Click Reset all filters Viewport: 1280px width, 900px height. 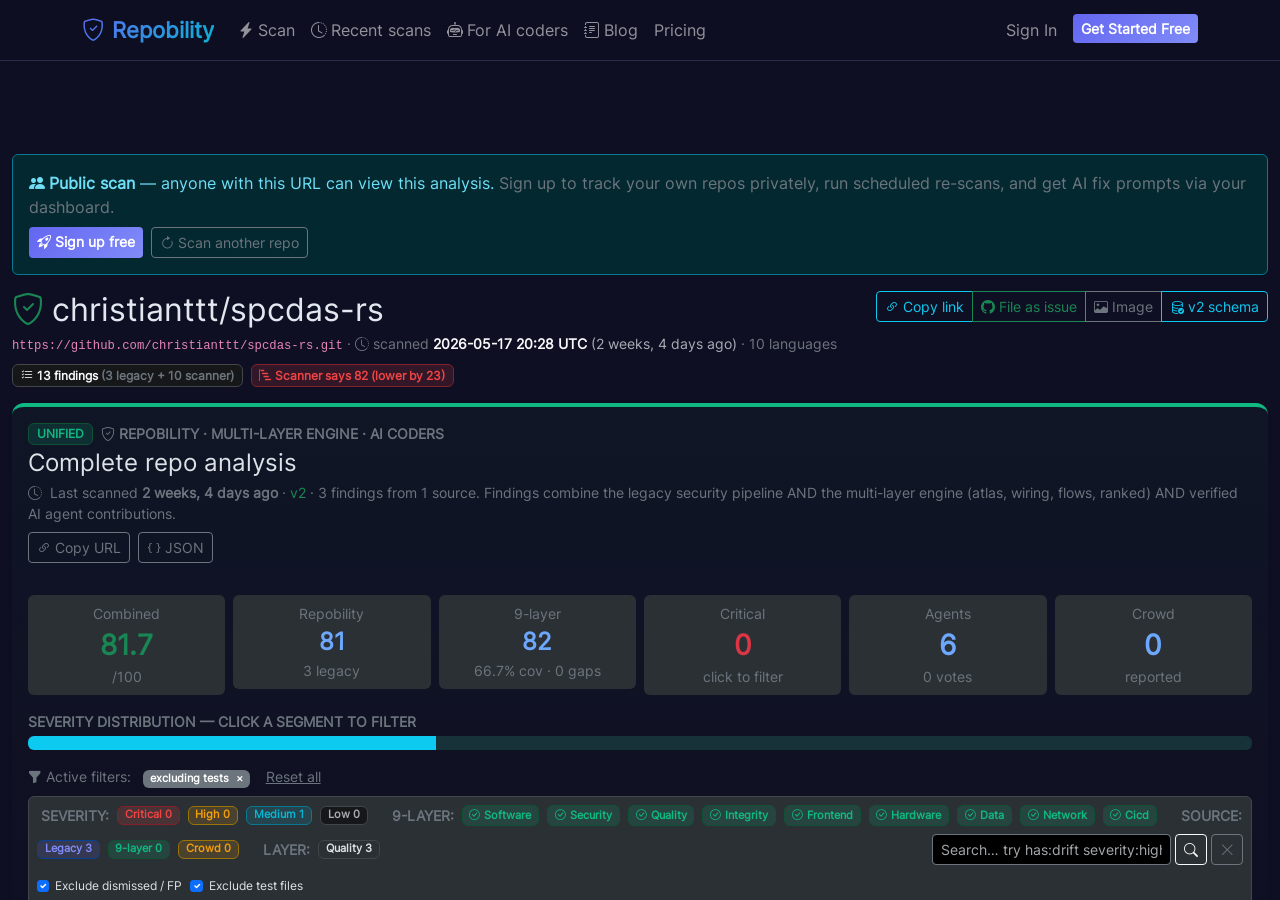[x=293, y=777]
